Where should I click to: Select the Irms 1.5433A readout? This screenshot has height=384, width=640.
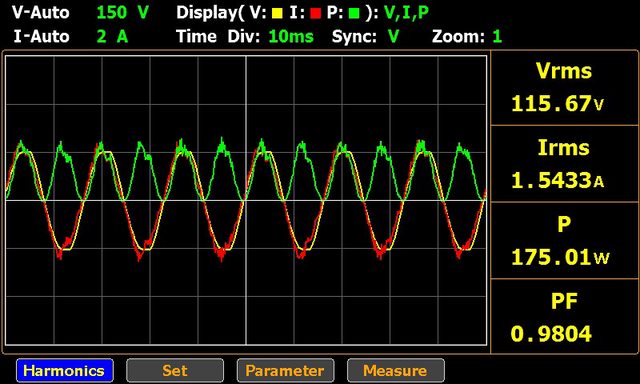564,164
